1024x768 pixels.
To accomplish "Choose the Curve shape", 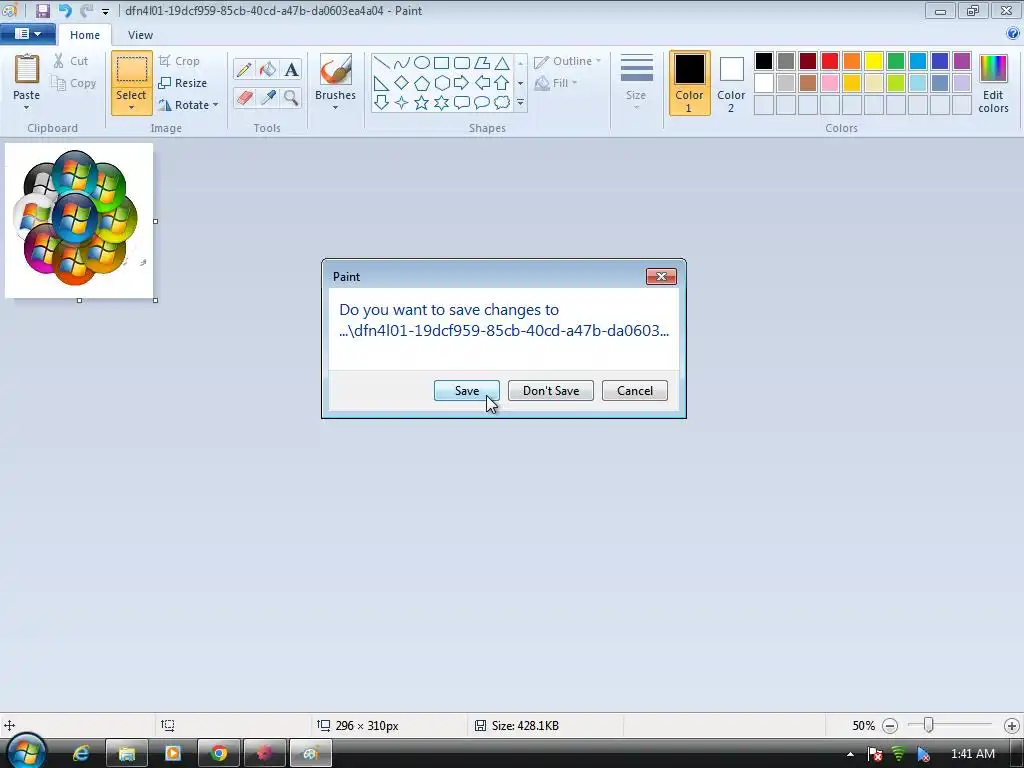I will pos(402,63).
